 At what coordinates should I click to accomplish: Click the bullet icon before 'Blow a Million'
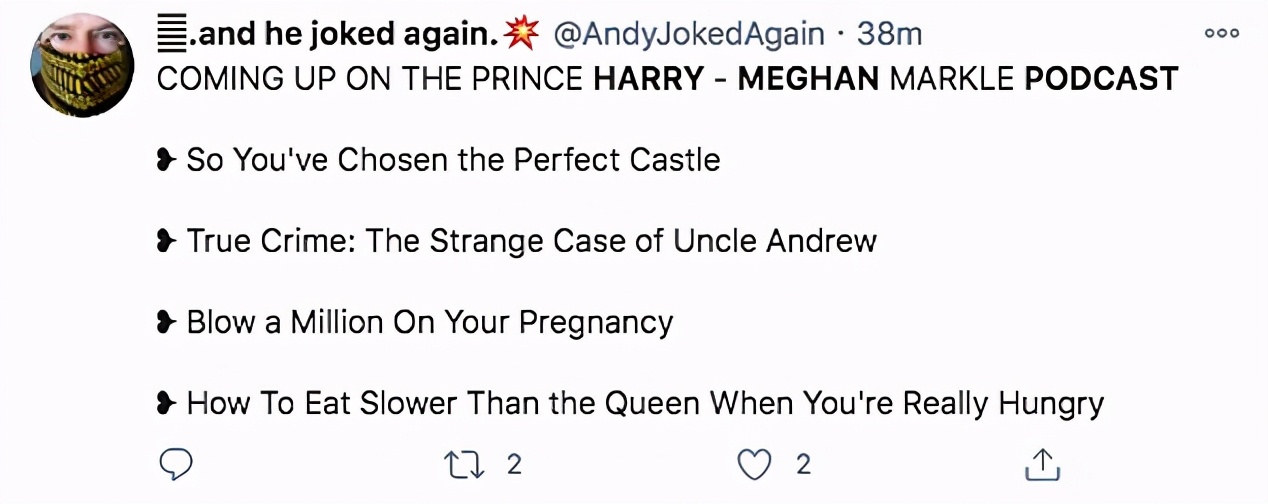click(167, 323)
